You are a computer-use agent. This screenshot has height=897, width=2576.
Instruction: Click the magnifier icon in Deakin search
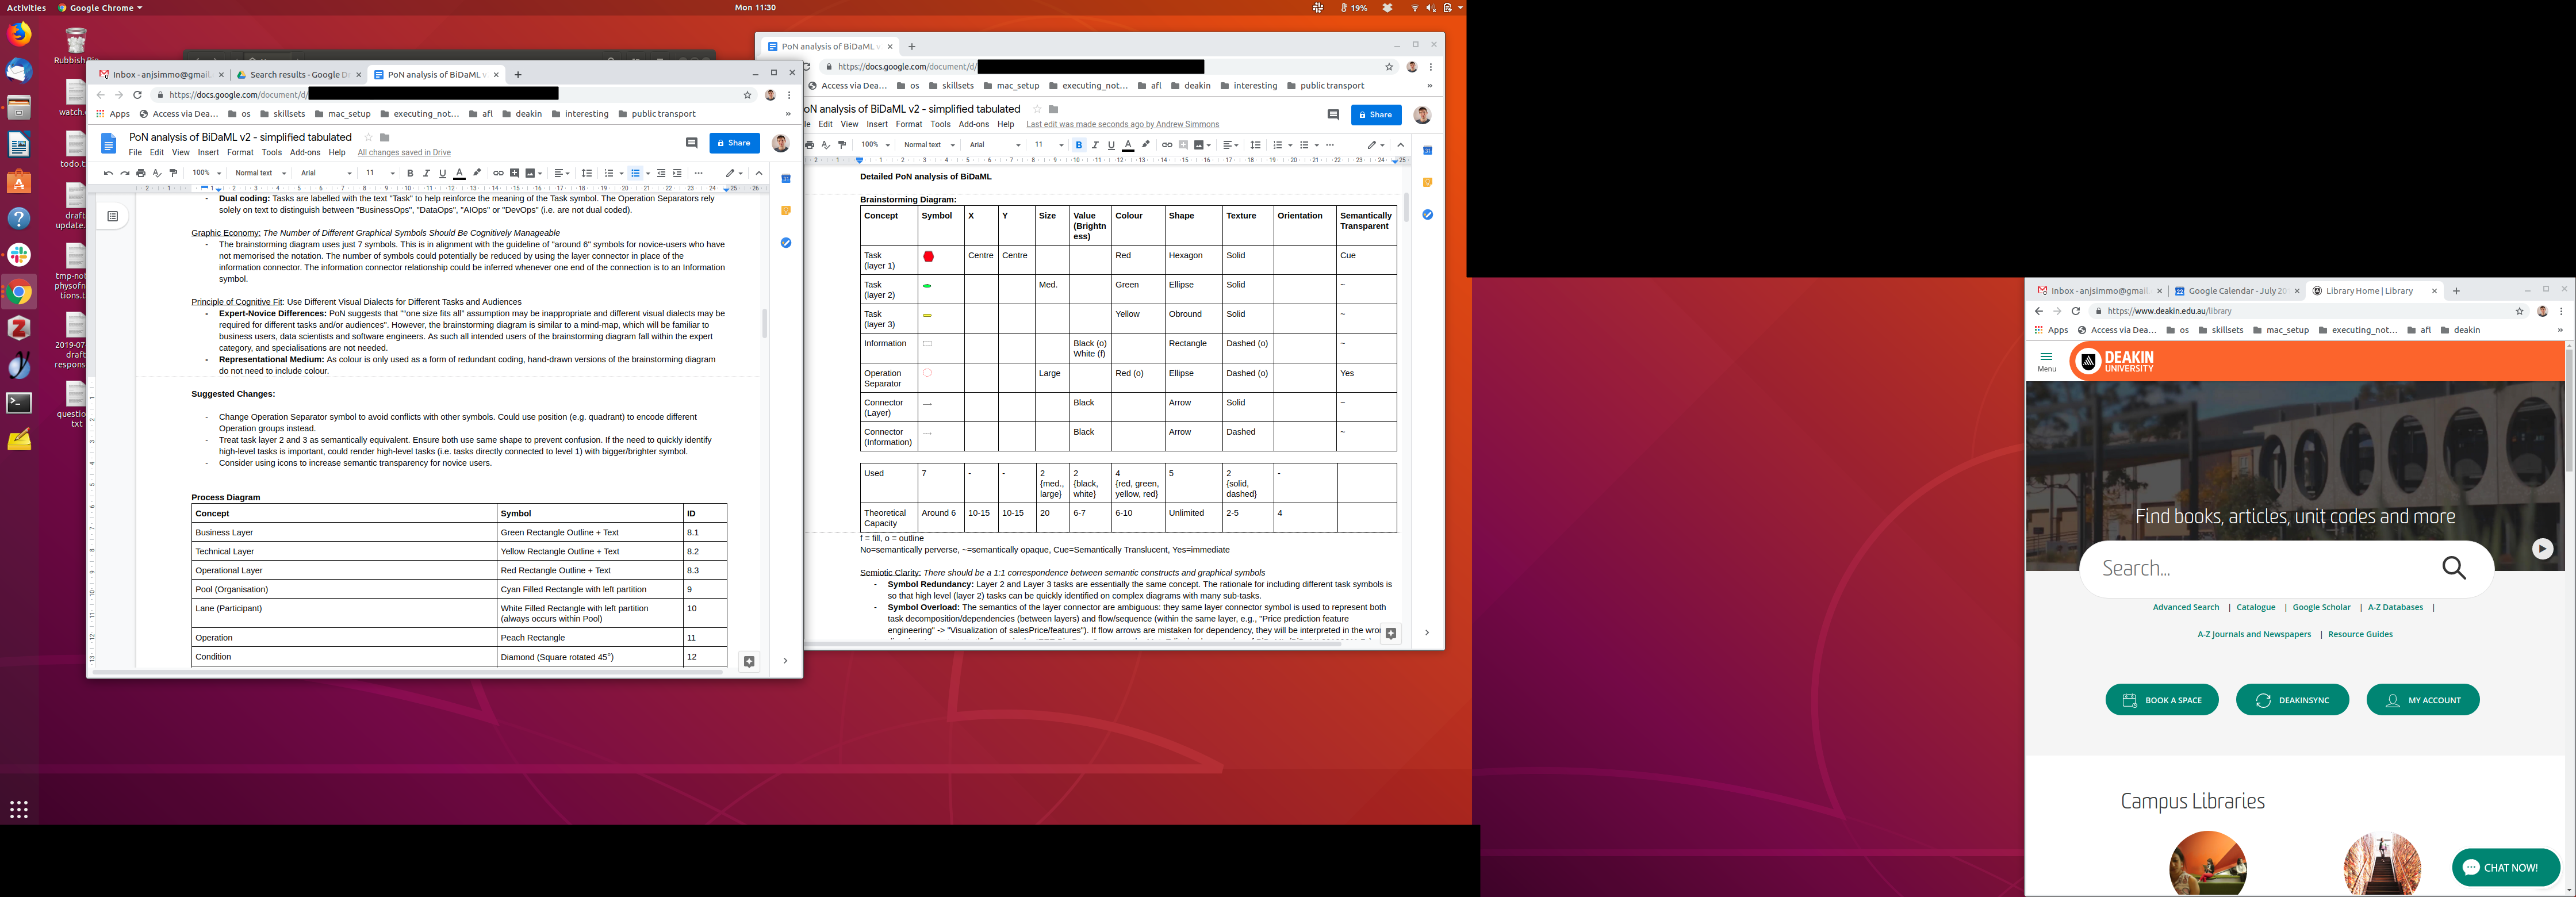2454,568
